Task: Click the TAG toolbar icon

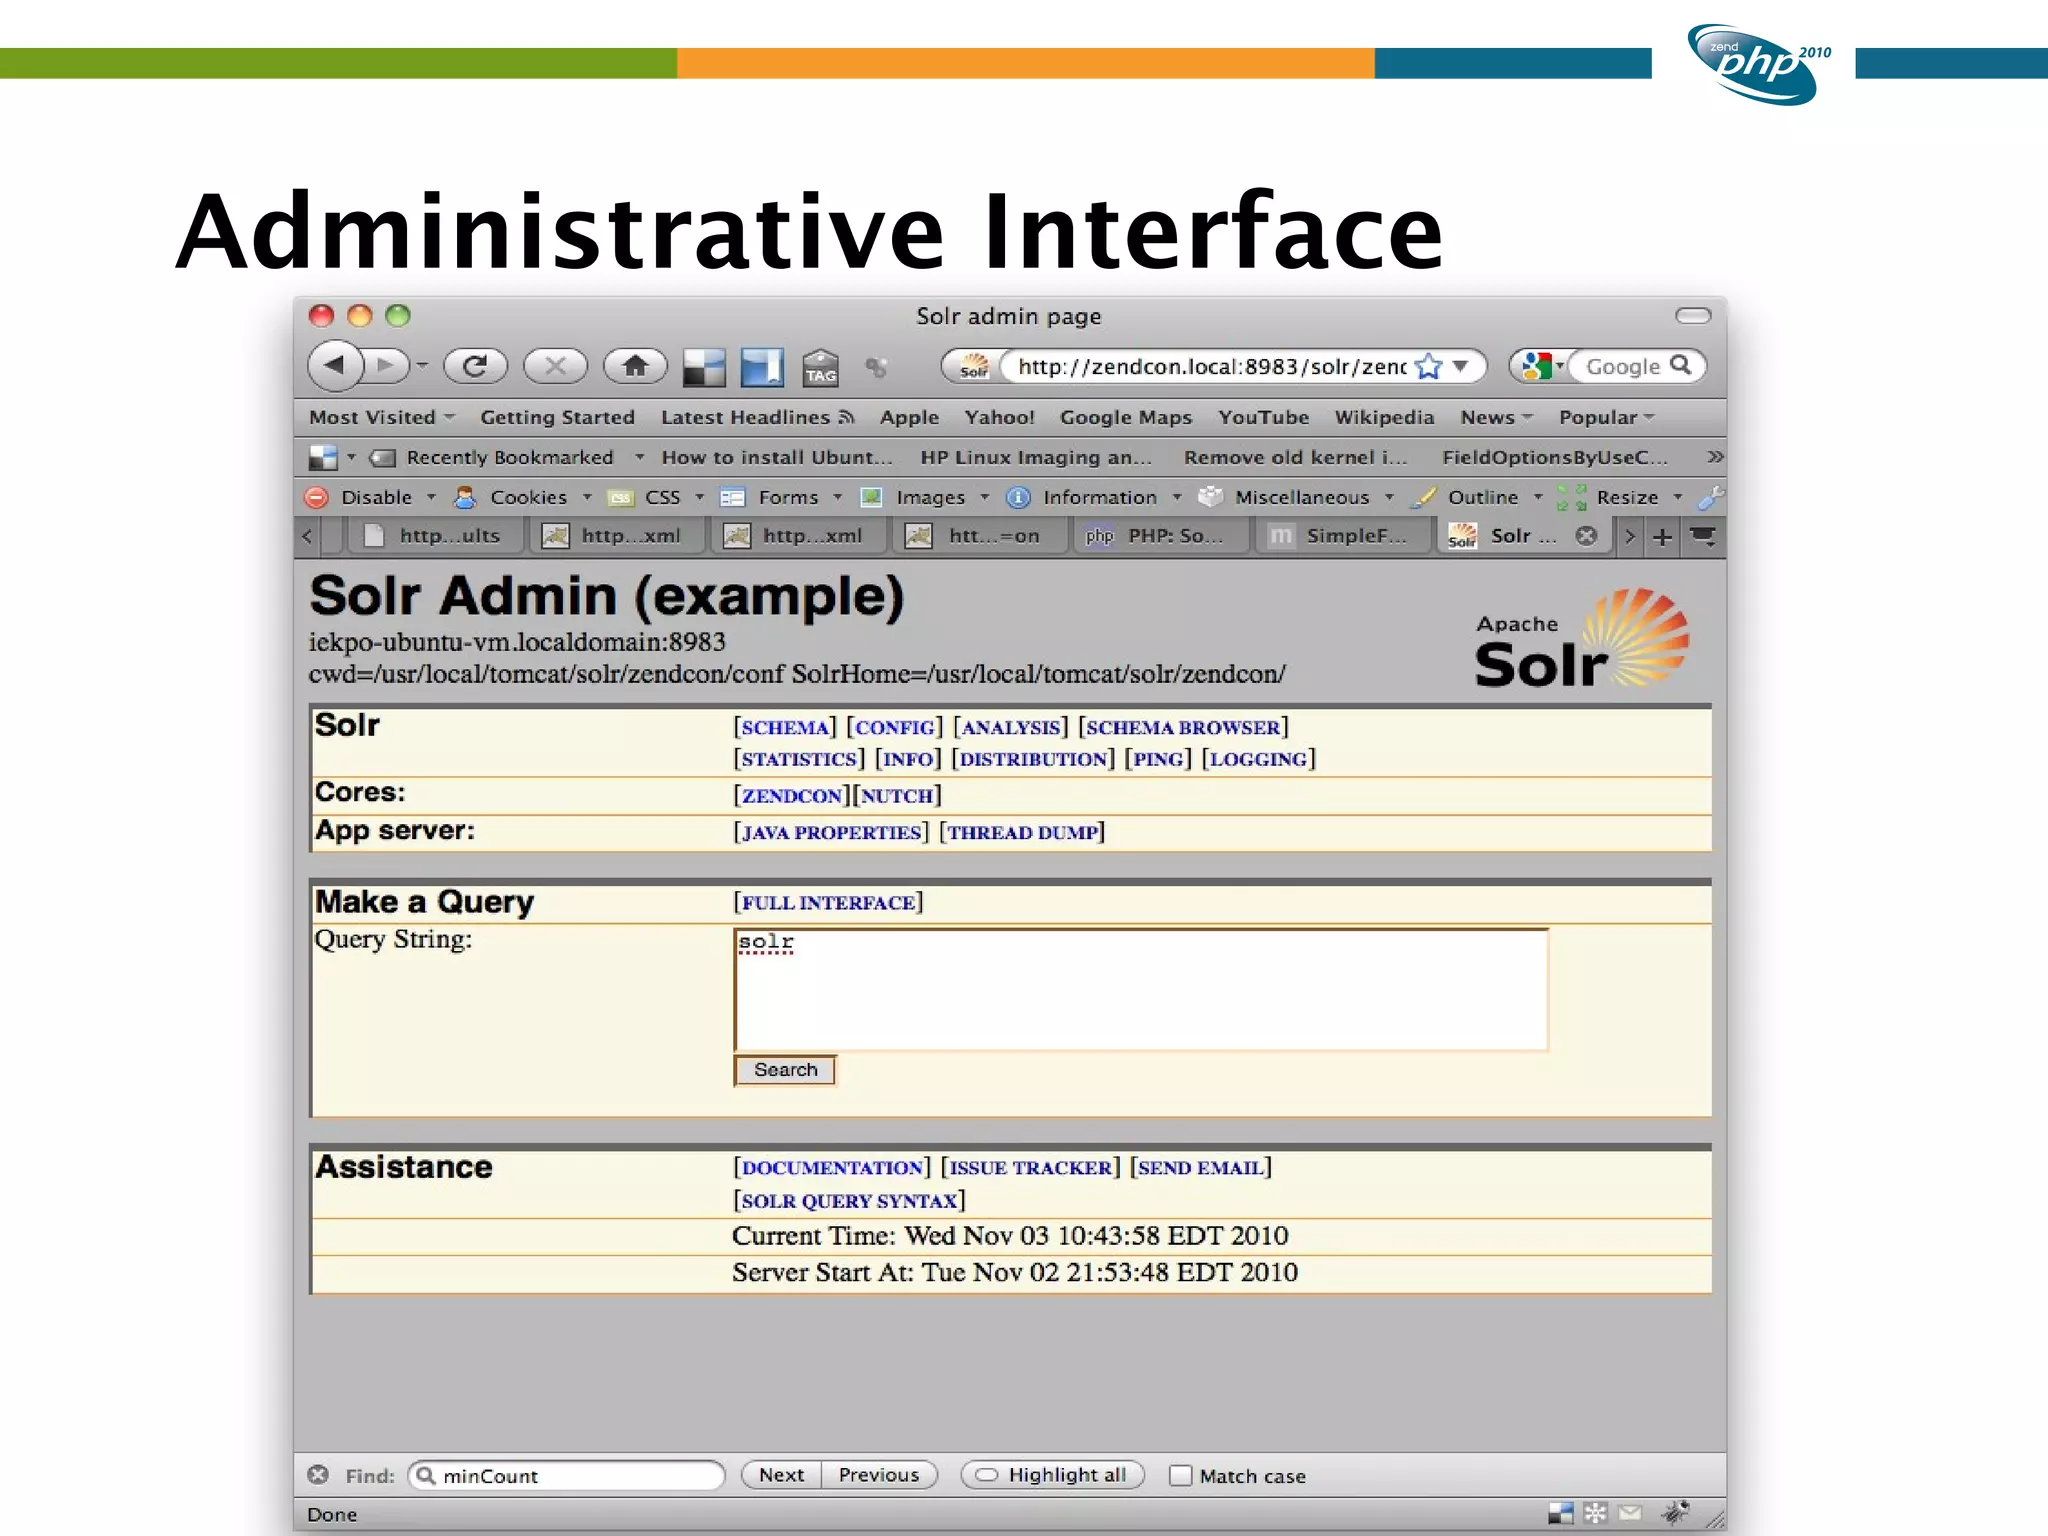Action: 820,368
